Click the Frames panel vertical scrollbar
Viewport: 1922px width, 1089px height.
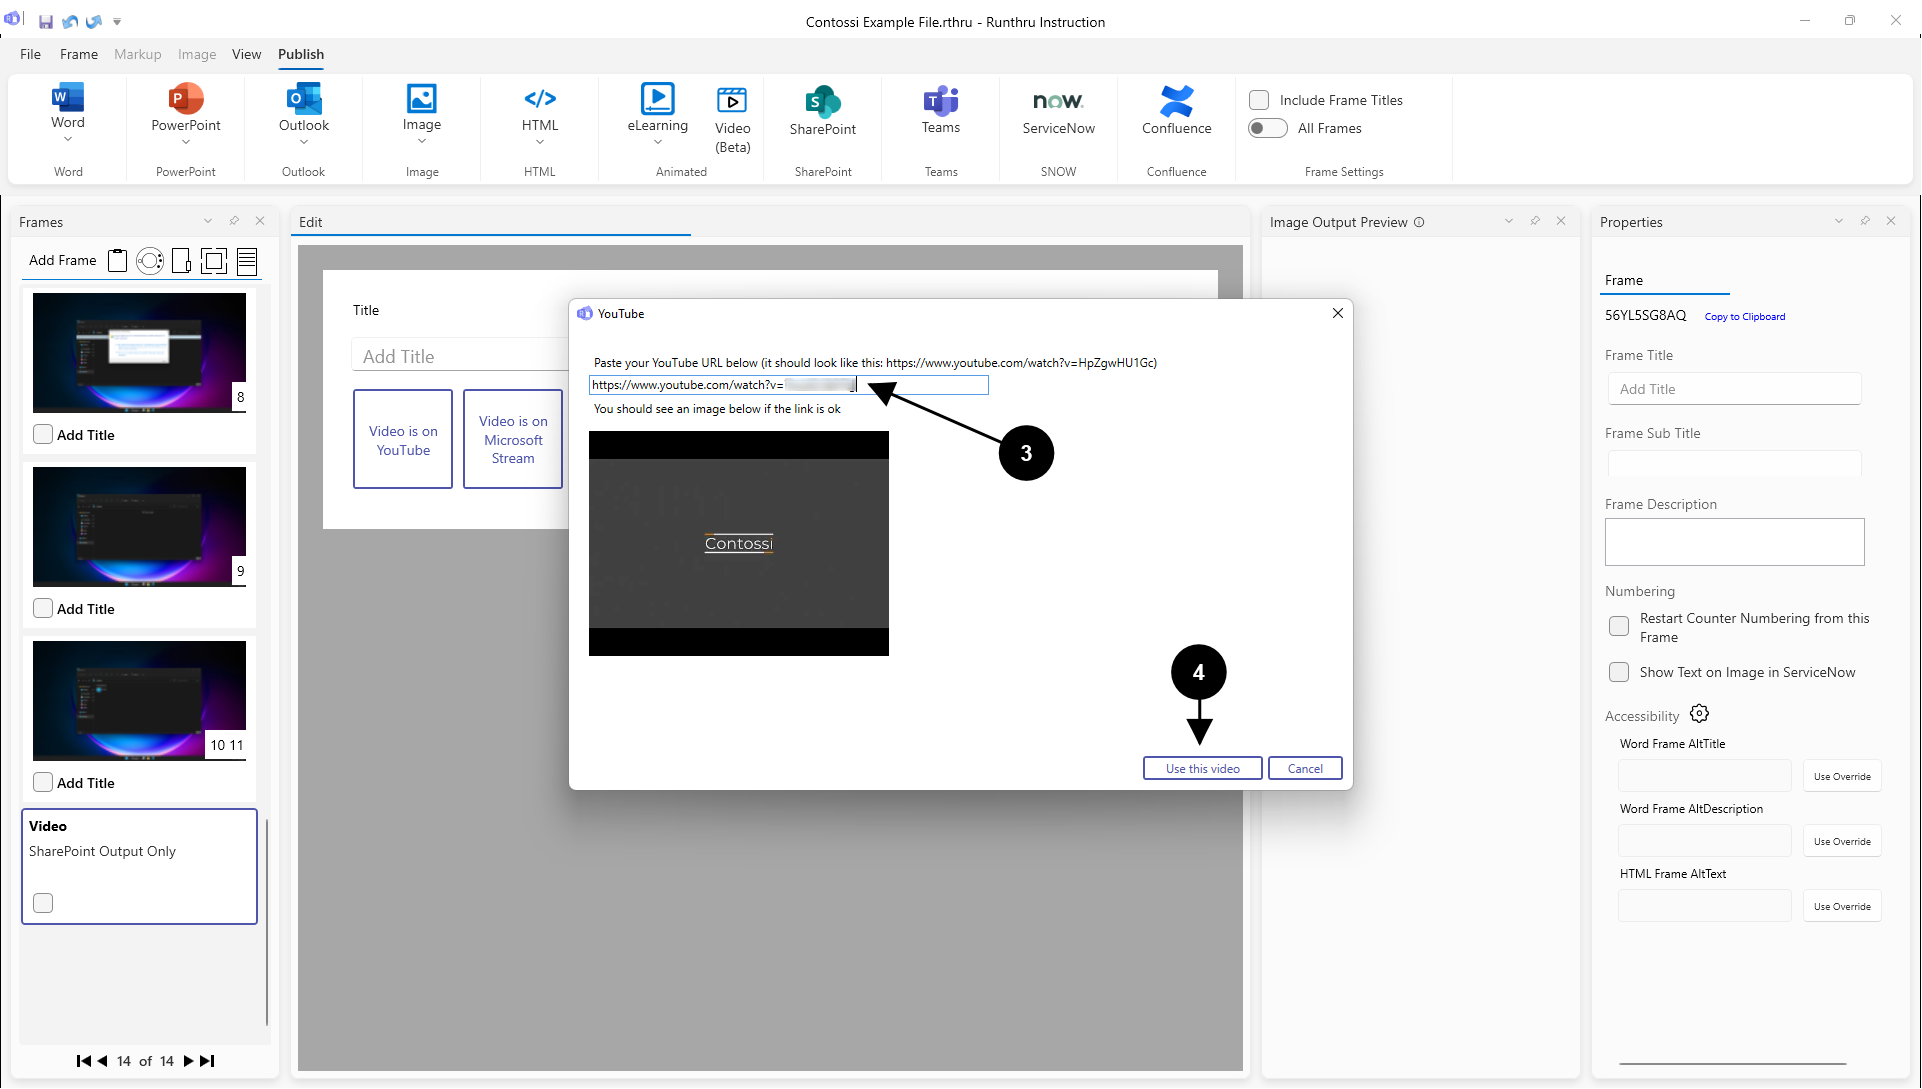coord(267,920)
